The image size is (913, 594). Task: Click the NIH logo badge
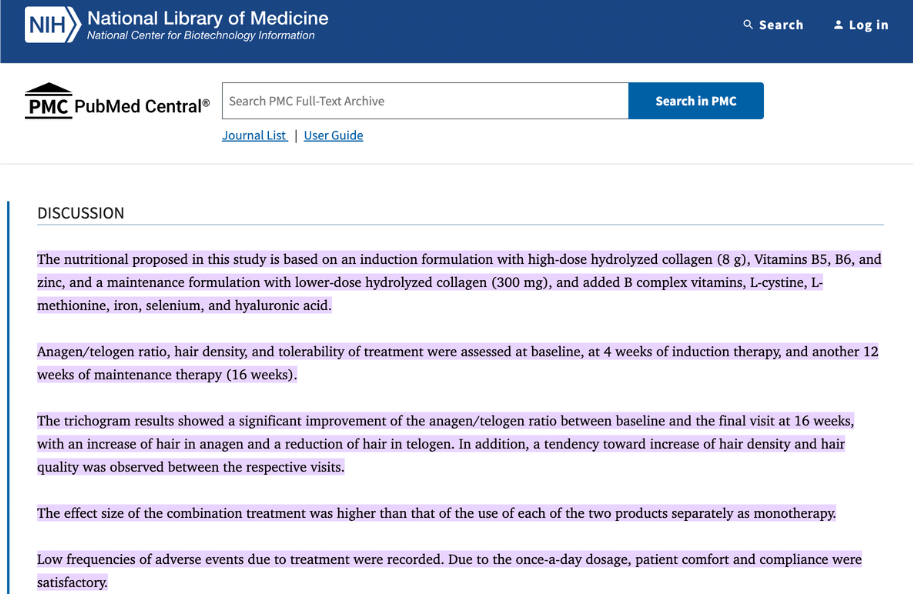click(x=52, y=25)
